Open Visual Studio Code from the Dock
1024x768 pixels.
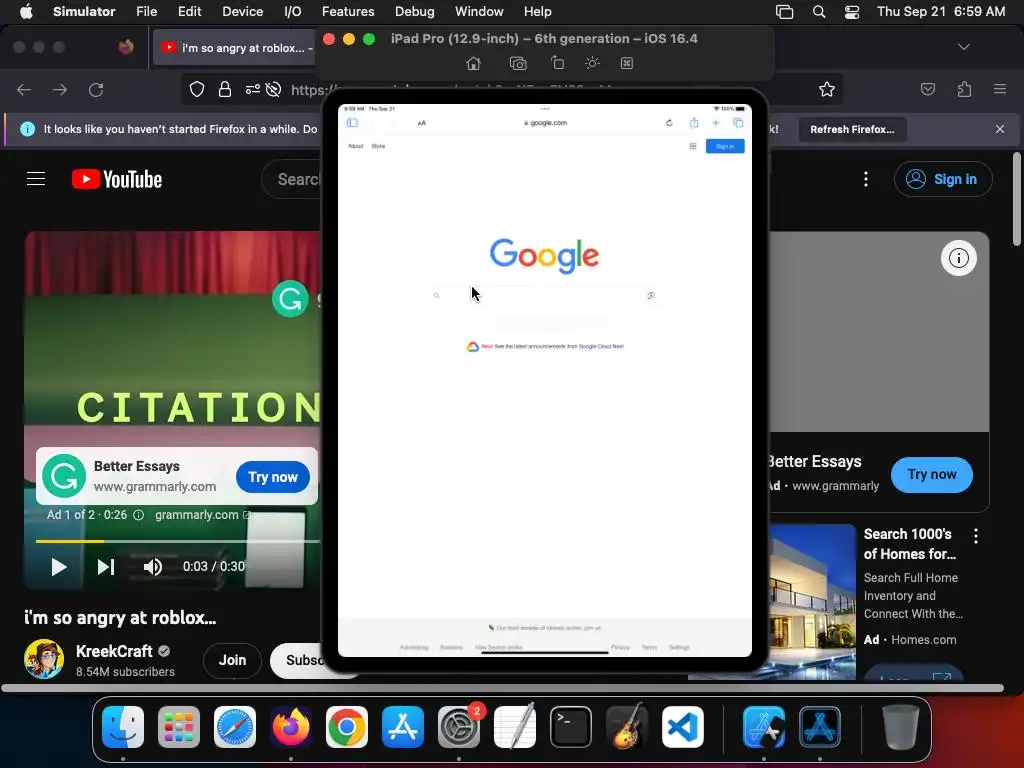tap(682, 727)
